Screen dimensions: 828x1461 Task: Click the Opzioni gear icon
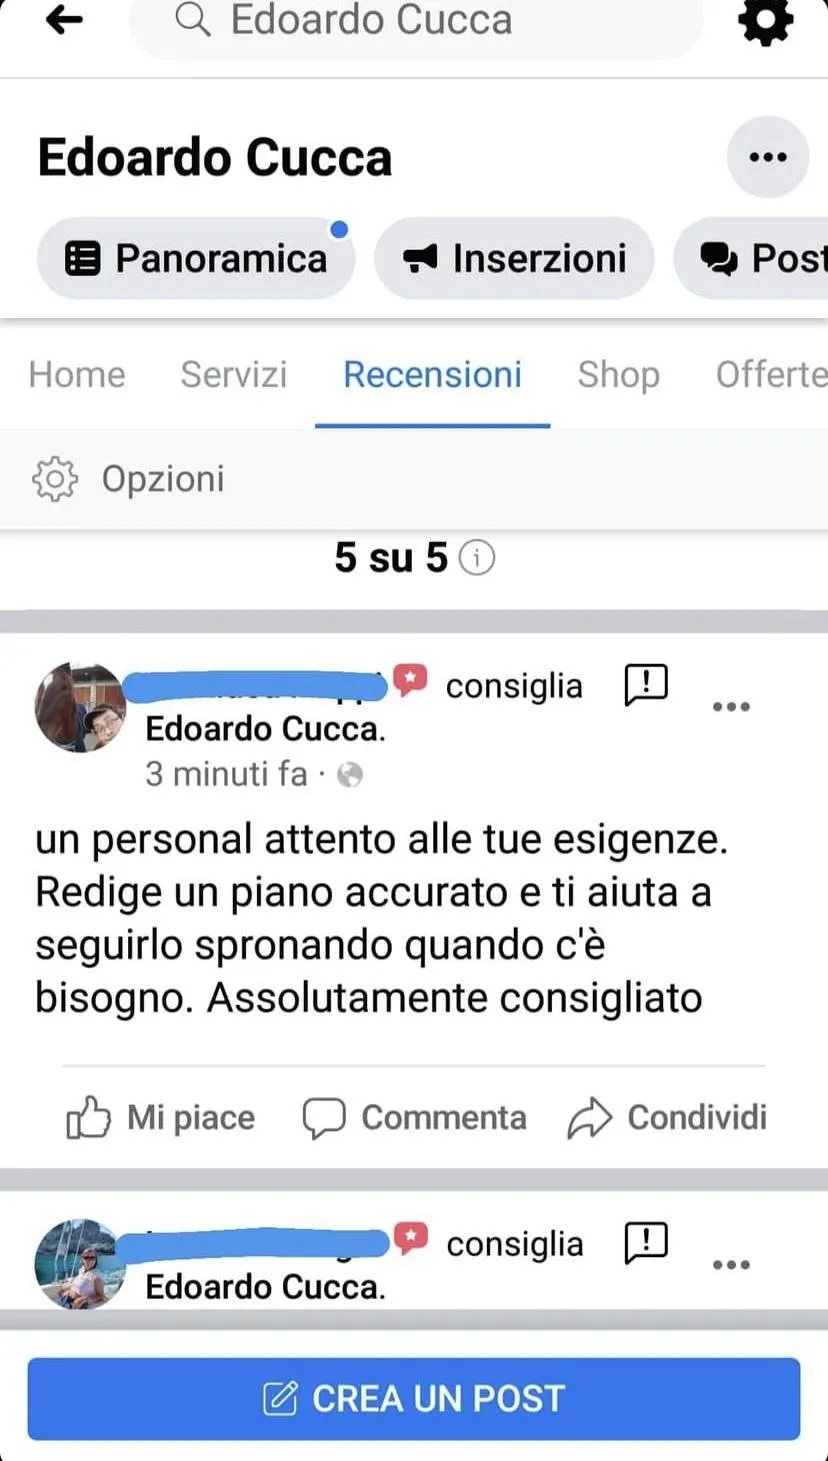click(x=54, y=479)
